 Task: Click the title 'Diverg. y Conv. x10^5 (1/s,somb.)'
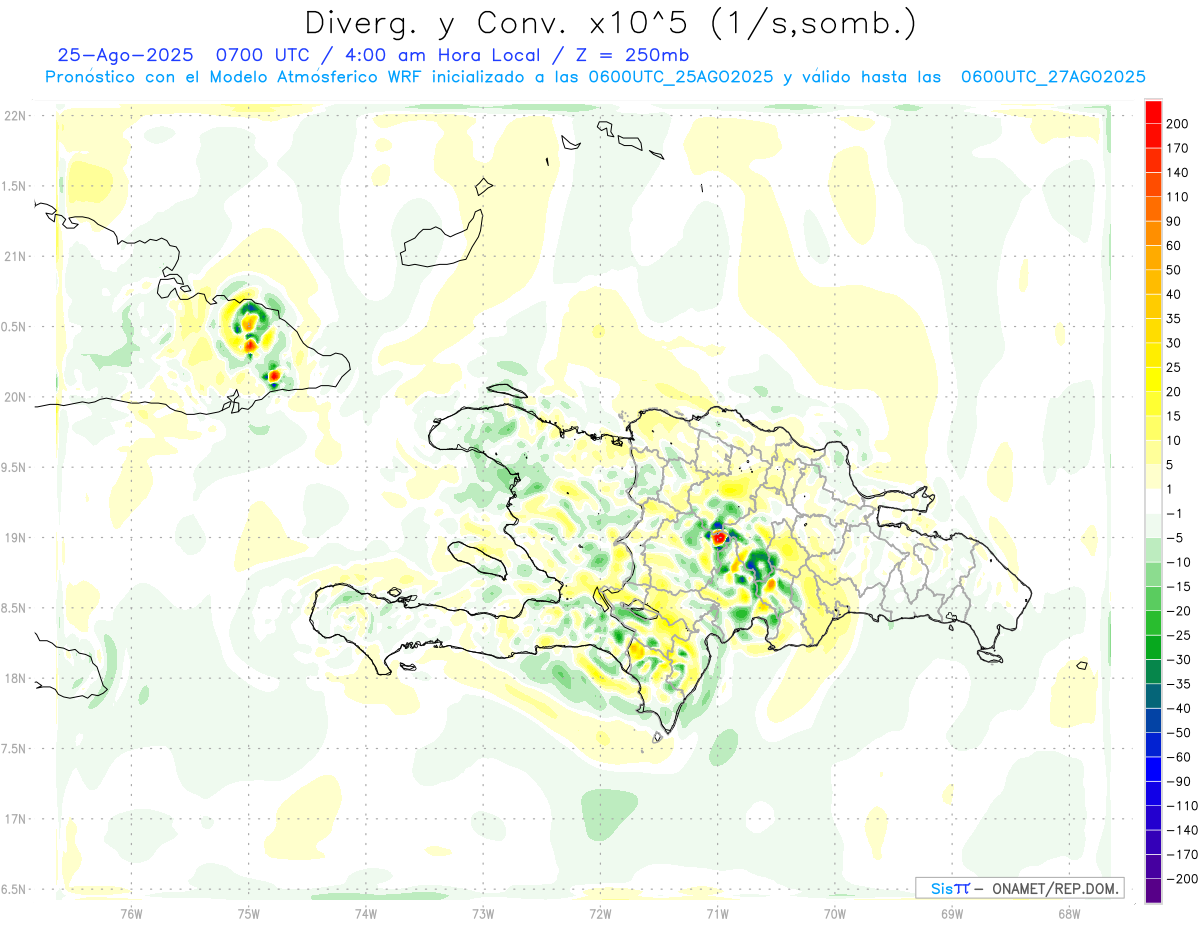tap(611, 23)
